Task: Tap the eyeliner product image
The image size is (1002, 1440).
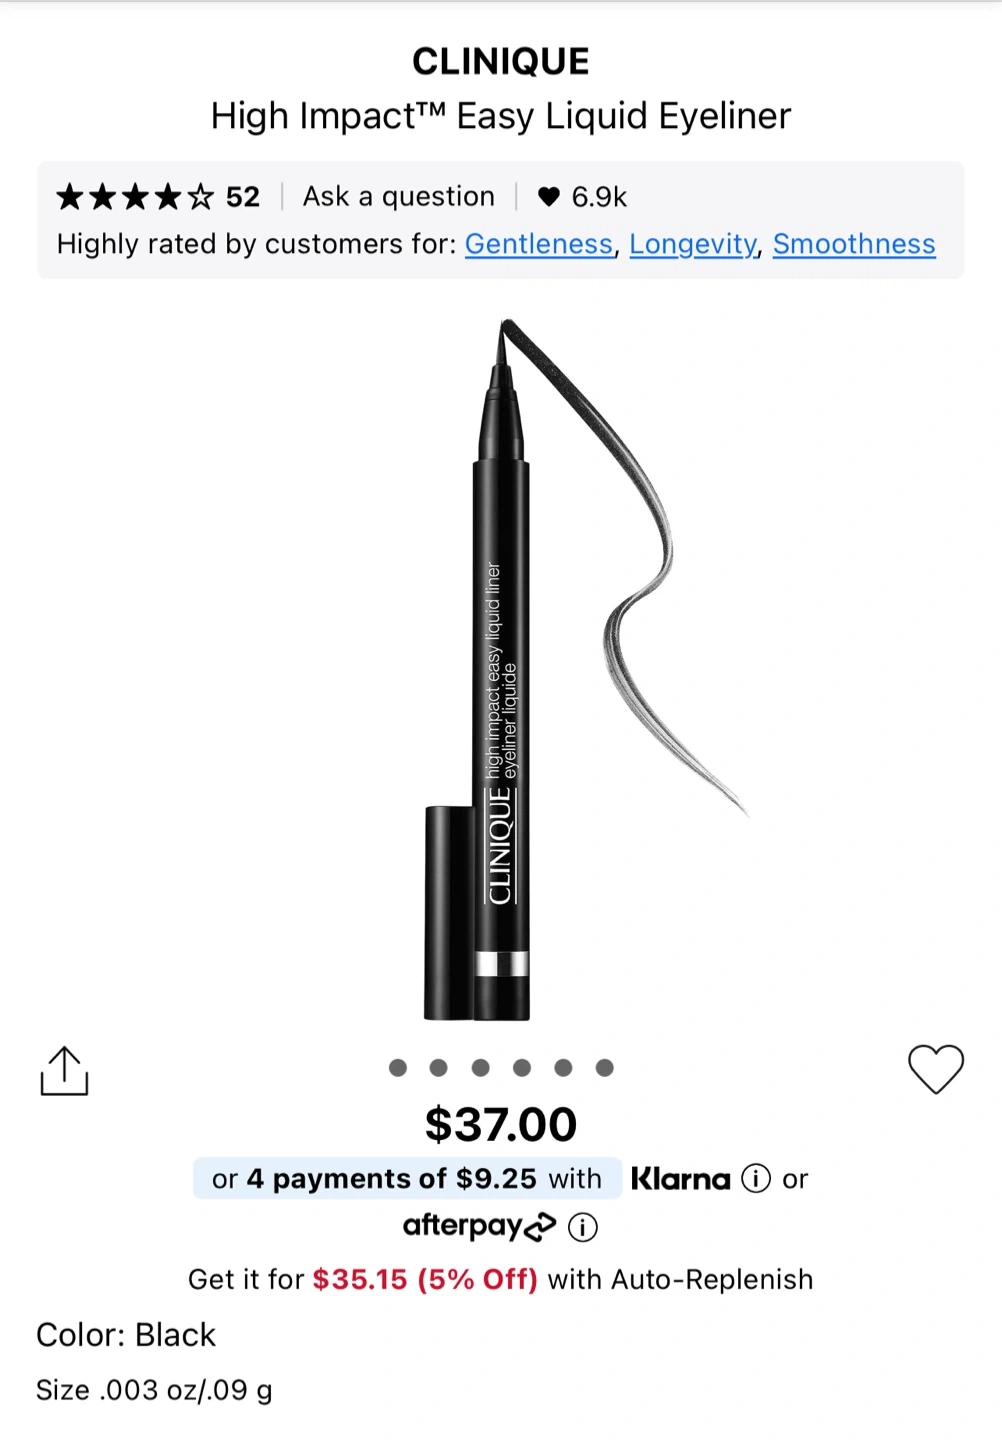Action: (501, 669)
